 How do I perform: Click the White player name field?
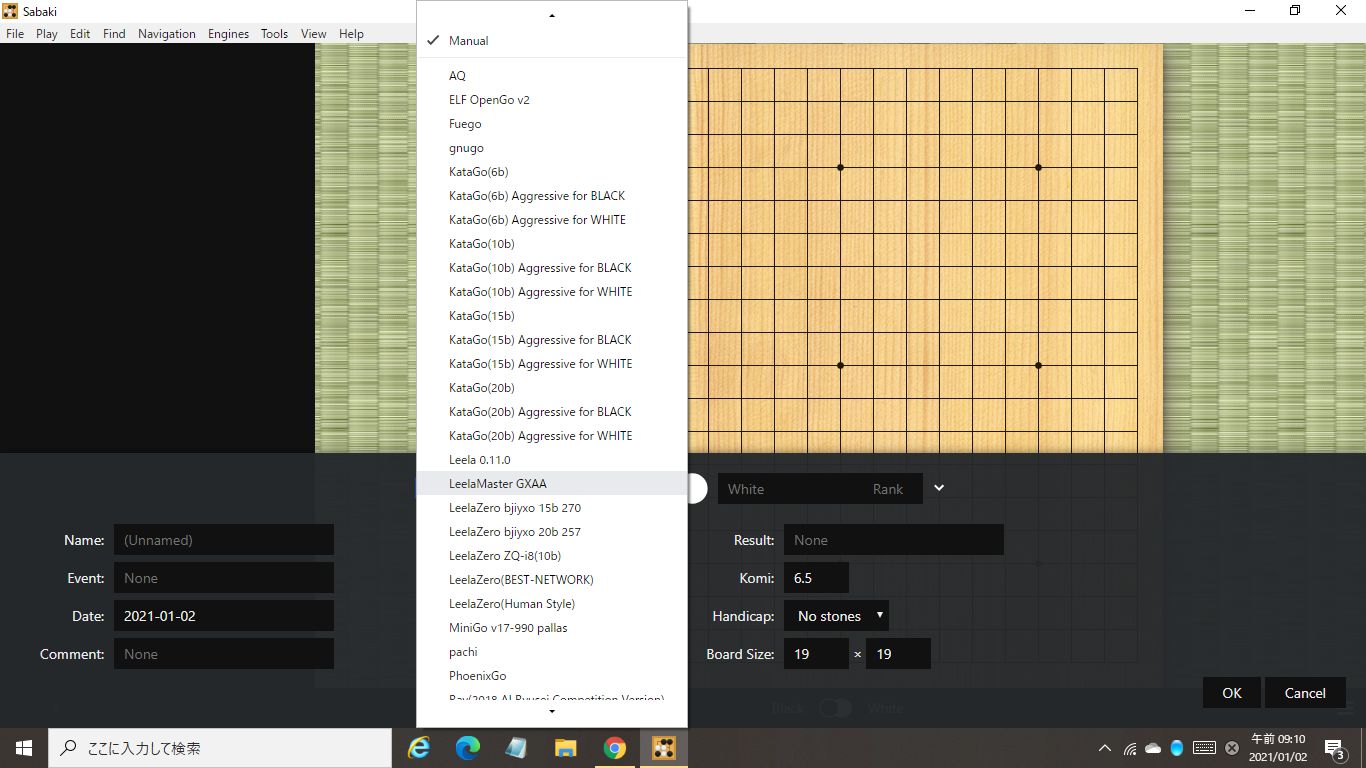click(x=791, y=489)
